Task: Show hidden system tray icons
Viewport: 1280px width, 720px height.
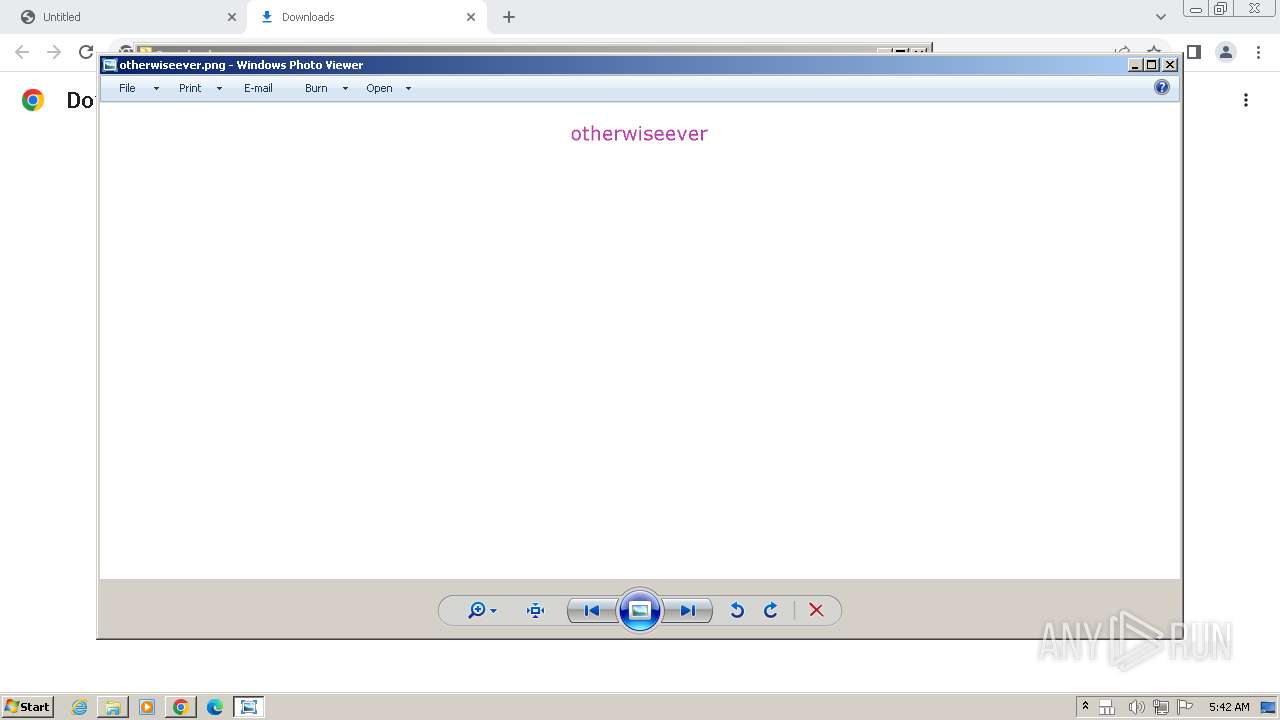Action: 1085,706
